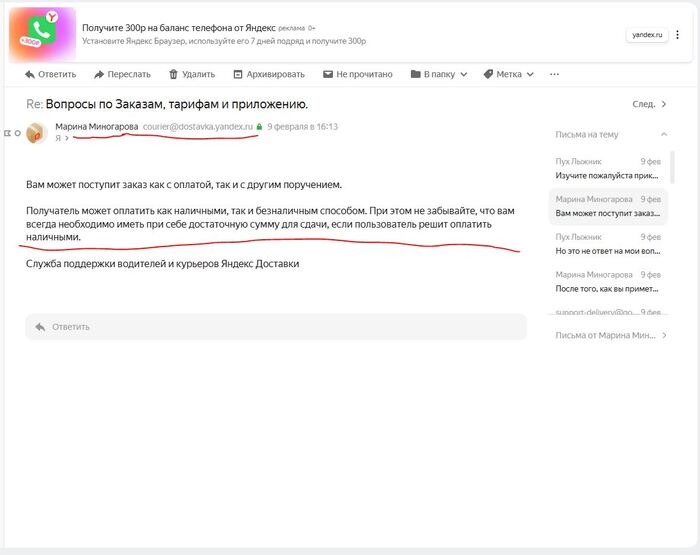Open thread message 'После того, как вы примет...'

tap(608, 282)
